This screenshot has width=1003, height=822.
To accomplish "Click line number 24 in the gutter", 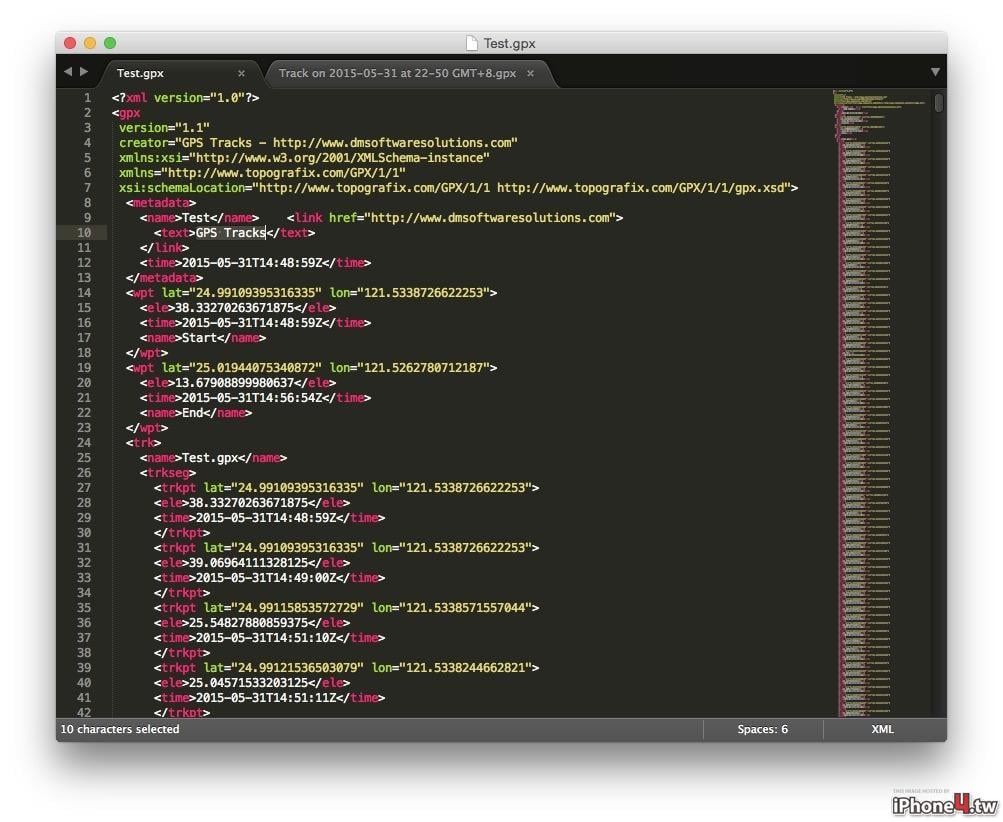I will coord(84,443).
